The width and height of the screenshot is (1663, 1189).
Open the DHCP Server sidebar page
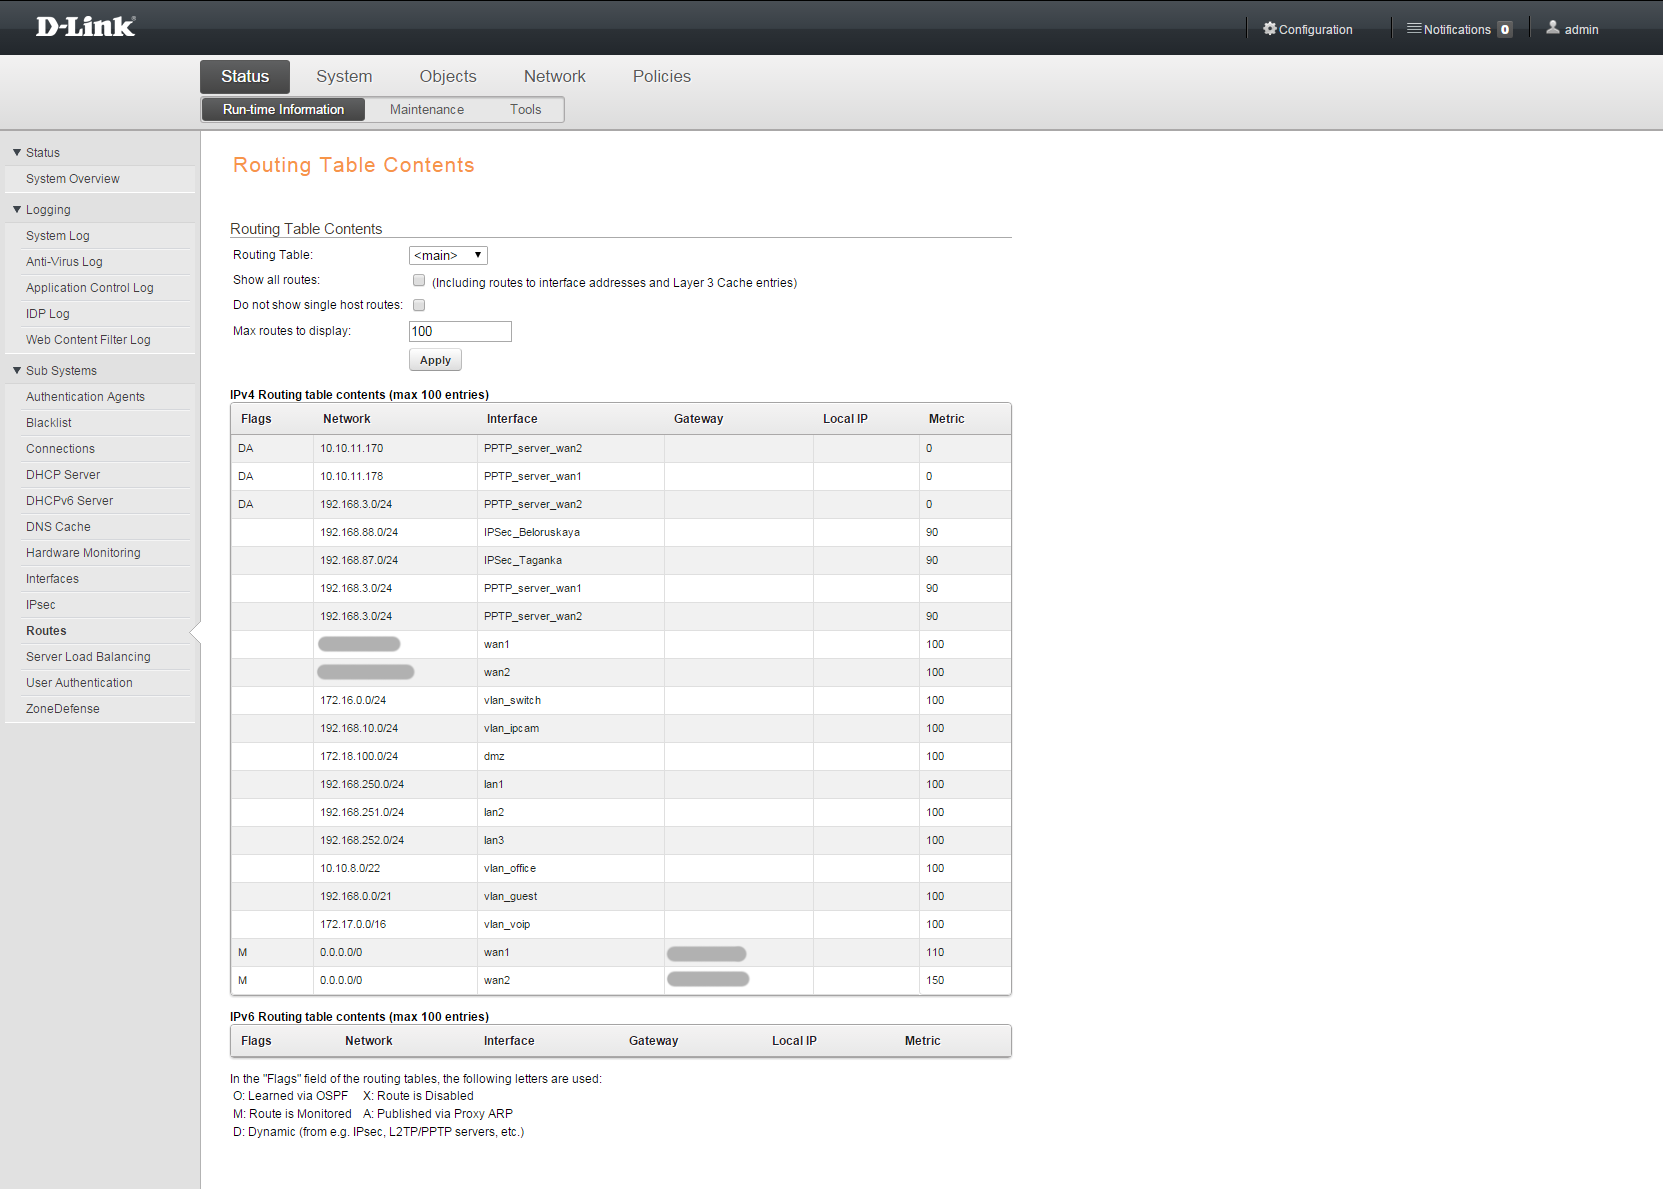[x=63, y=475]
